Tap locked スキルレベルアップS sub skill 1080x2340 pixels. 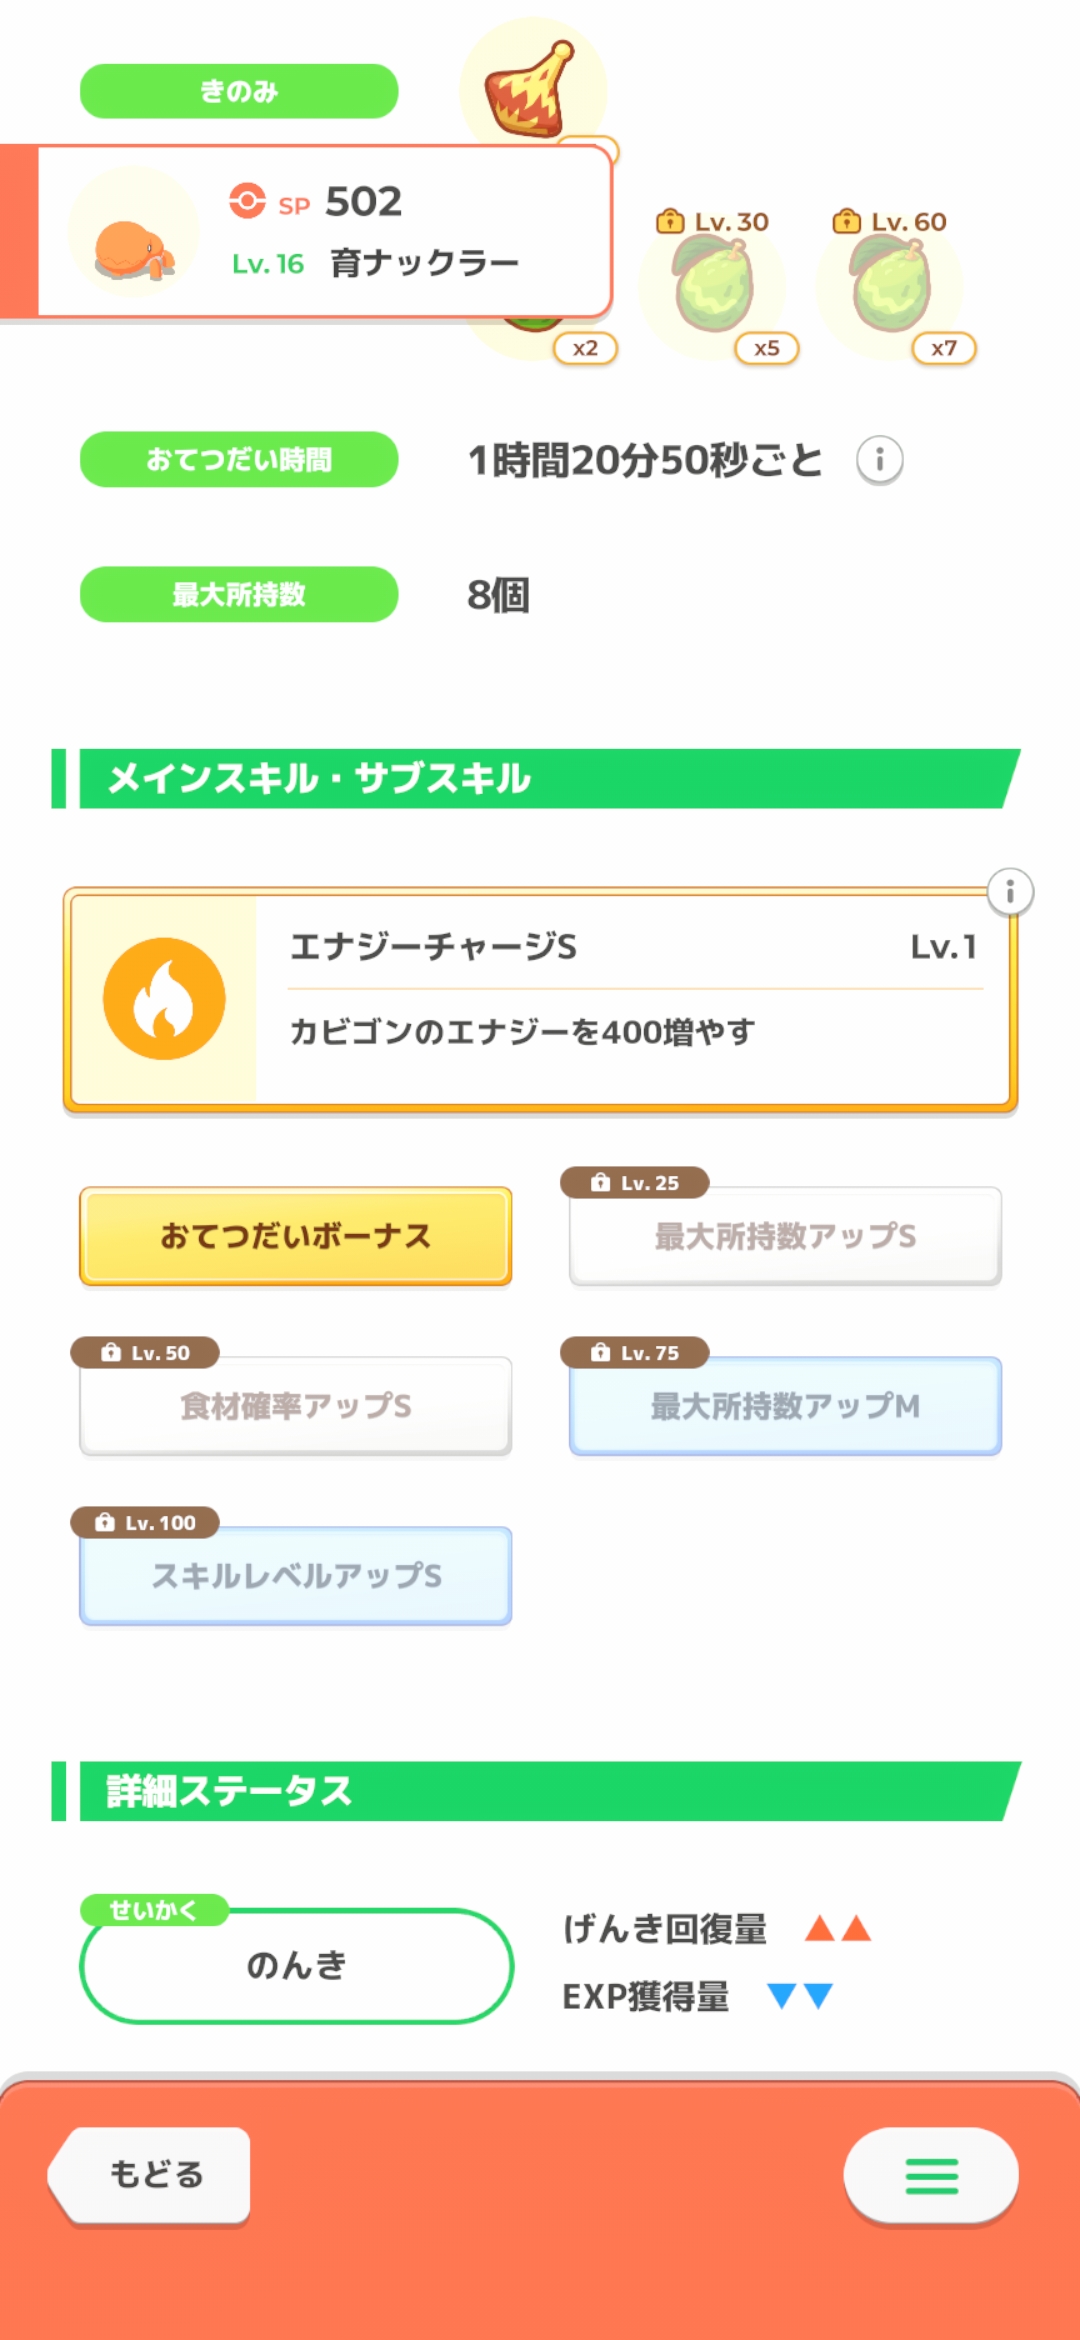pos(296,1576)
